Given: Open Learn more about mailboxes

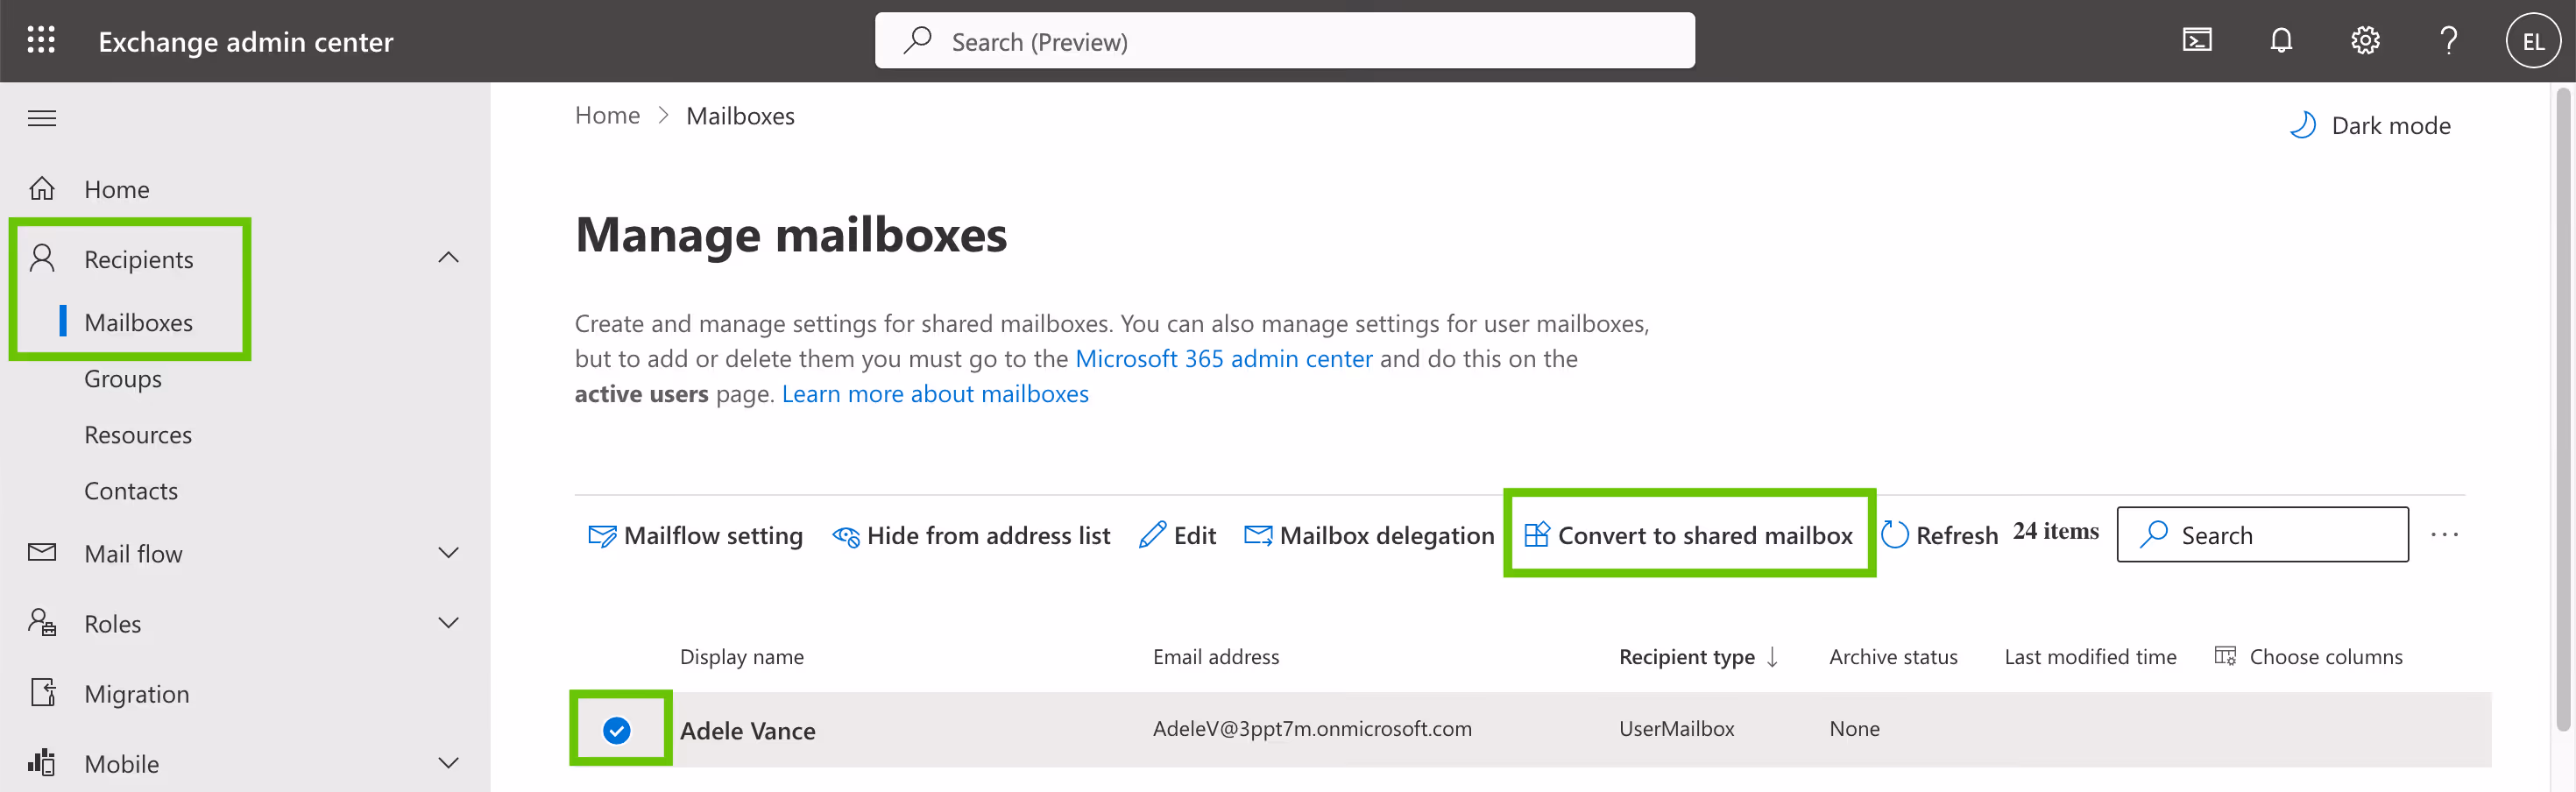Looking at the screenshot, I should pos(935,393).
